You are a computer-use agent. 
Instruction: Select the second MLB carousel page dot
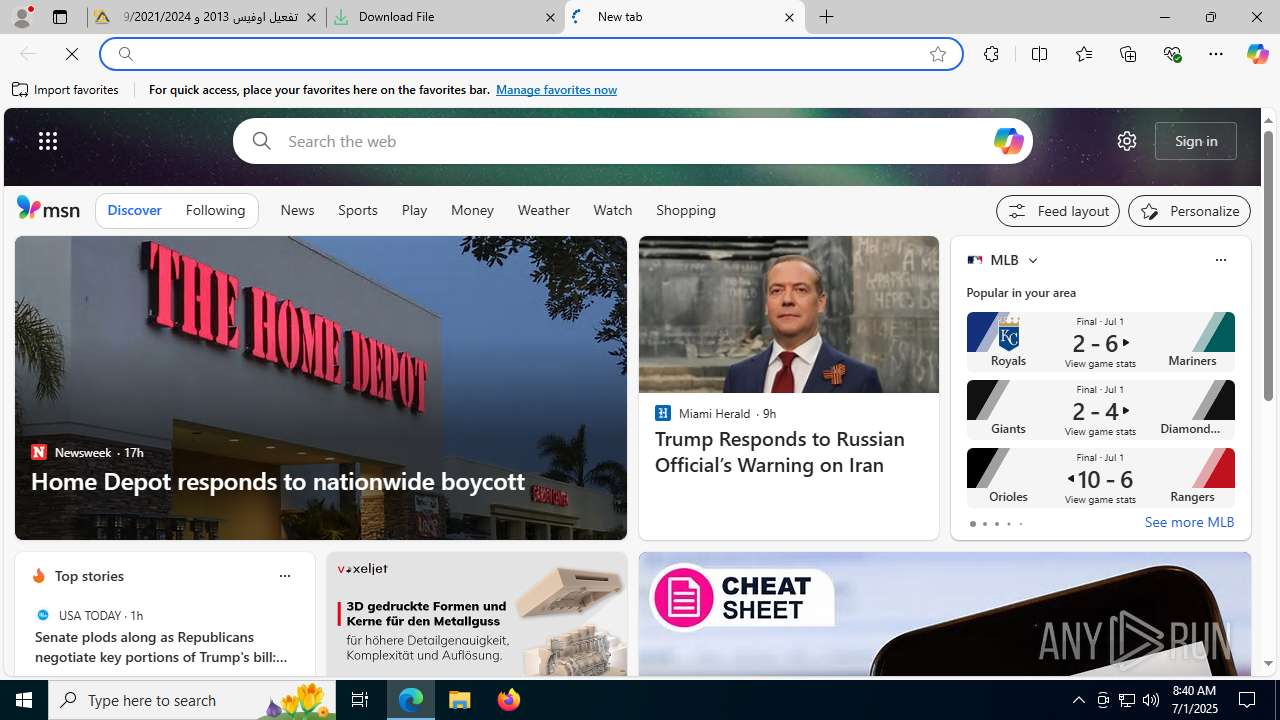coord(984,524)
